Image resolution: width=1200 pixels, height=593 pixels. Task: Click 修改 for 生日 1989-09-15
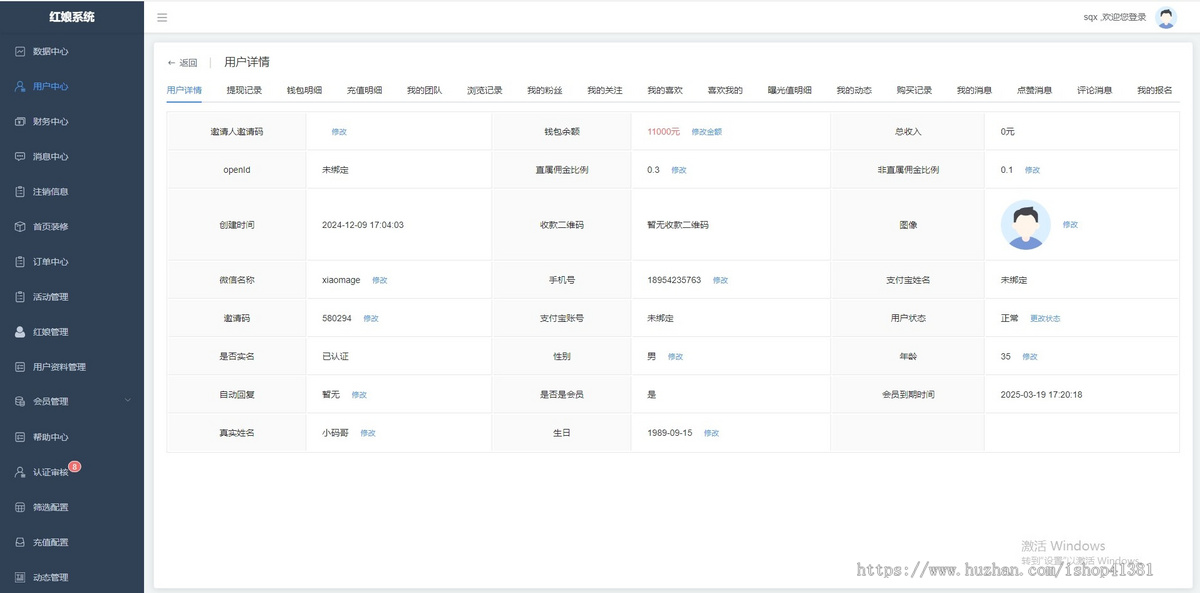click(711, 433)
